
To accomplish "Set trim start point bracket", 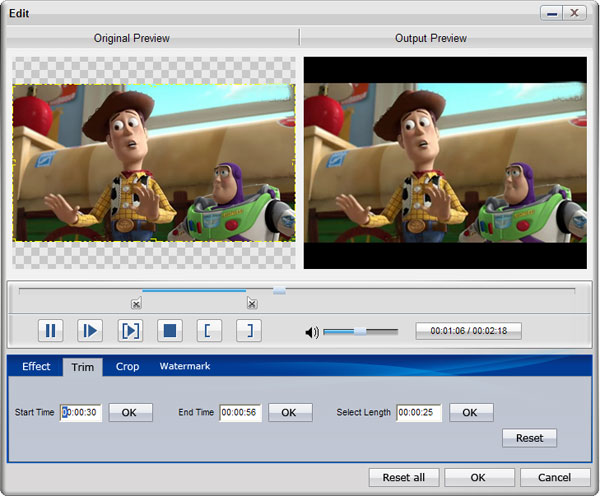I will click(209, 331).
